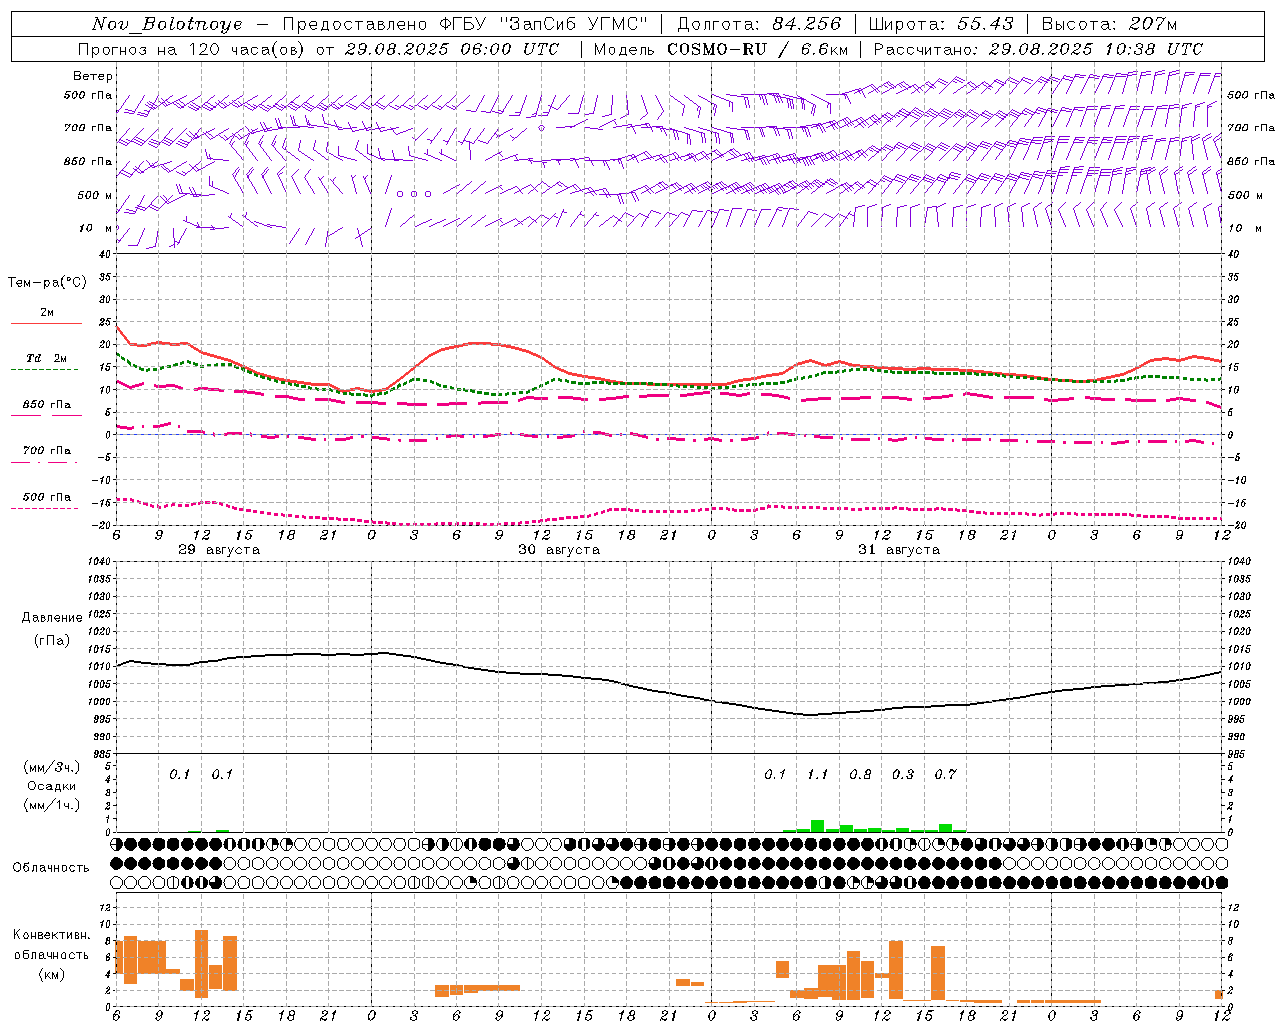Click the 'Конвективн.' convective cloud label
This screenshot has height=1024, width=1280.
click(x=52, y=935)
